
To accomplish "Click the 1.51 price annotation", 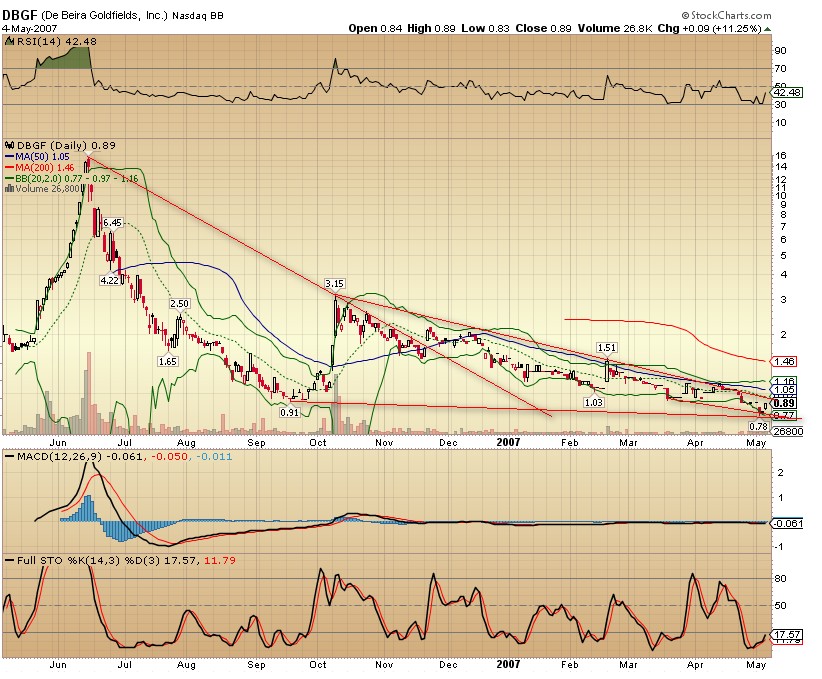I will (607, 348).
